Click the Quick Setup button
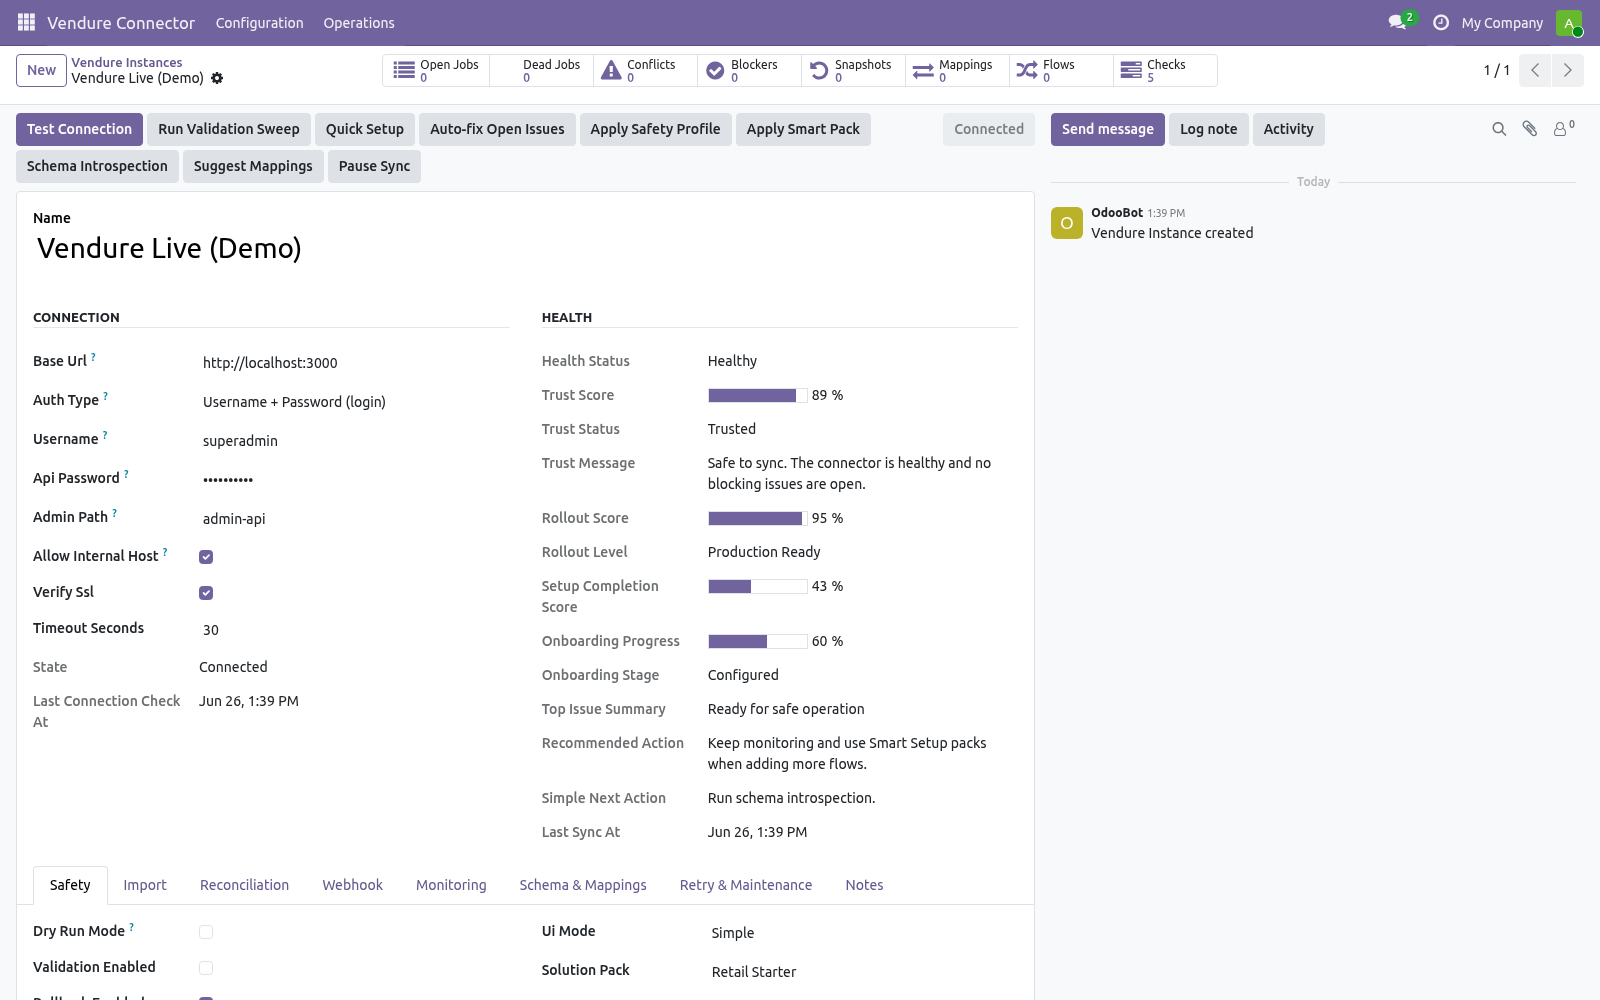 pos(365,129)
